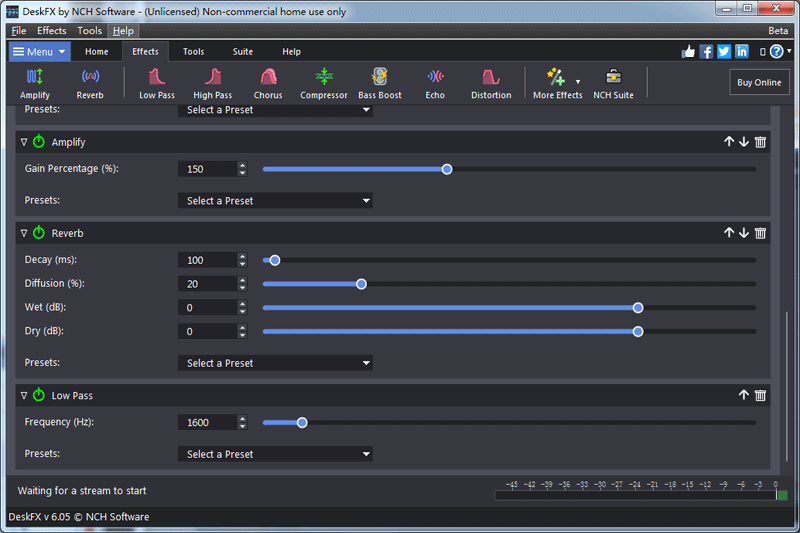The height and width of the screenshot is (533, 800).
Task: Open the File menu
Action: pos(19,31)
